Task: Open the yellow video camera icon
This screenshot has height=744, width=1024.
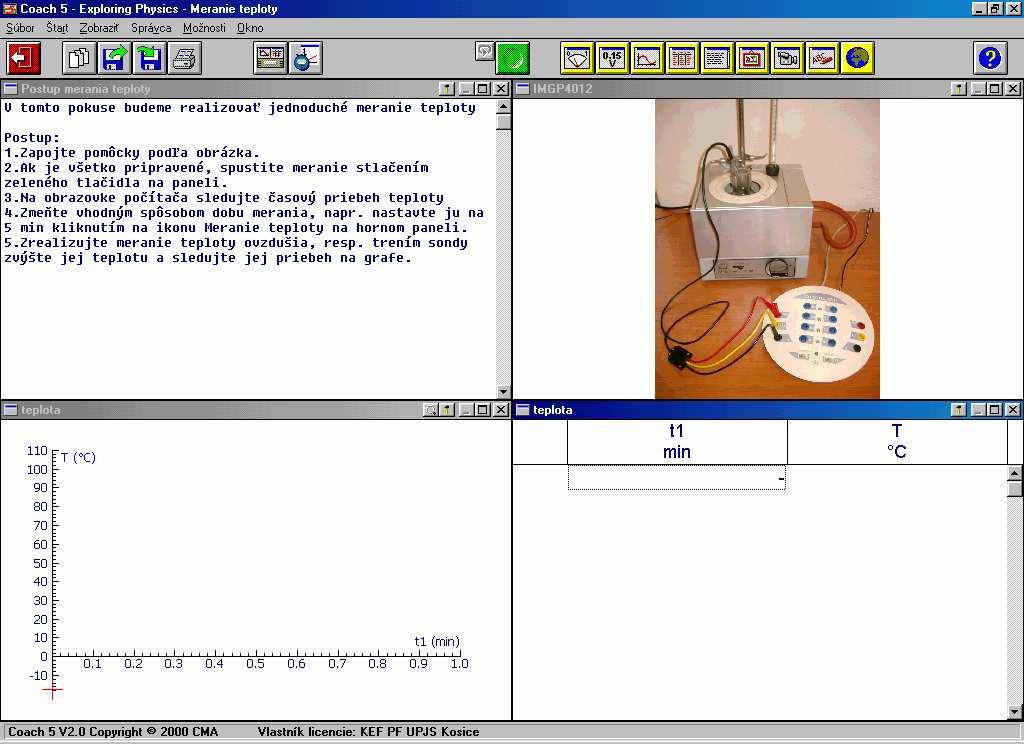Action: click(788, 58)
